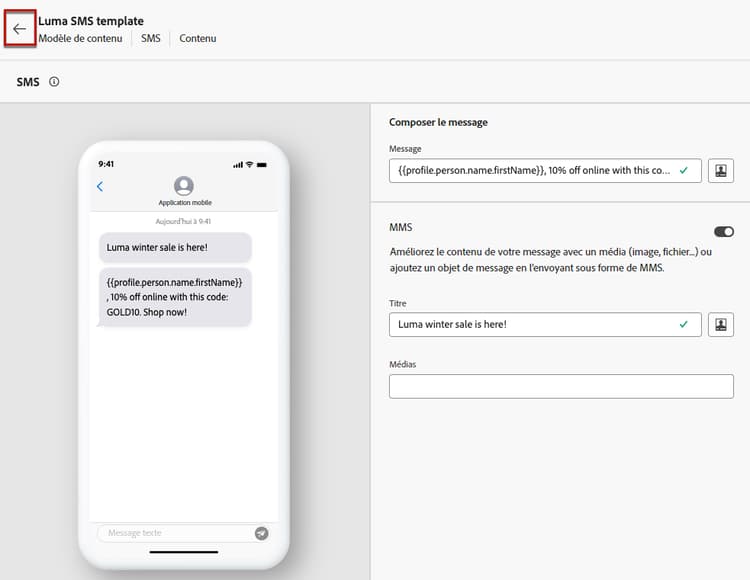The width and height of the screenshot is (750, 580).
Task: Click the blue back chevron in phone preview
Action: tap(100, 186)
